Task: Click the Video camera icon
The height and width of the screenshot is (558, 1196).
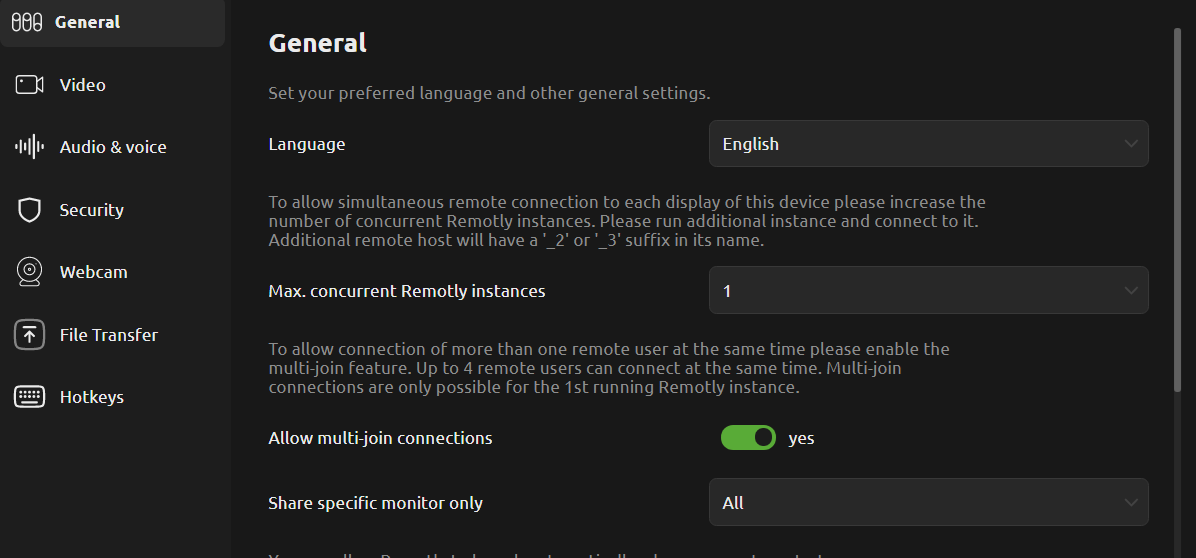Action: (29, 85)
